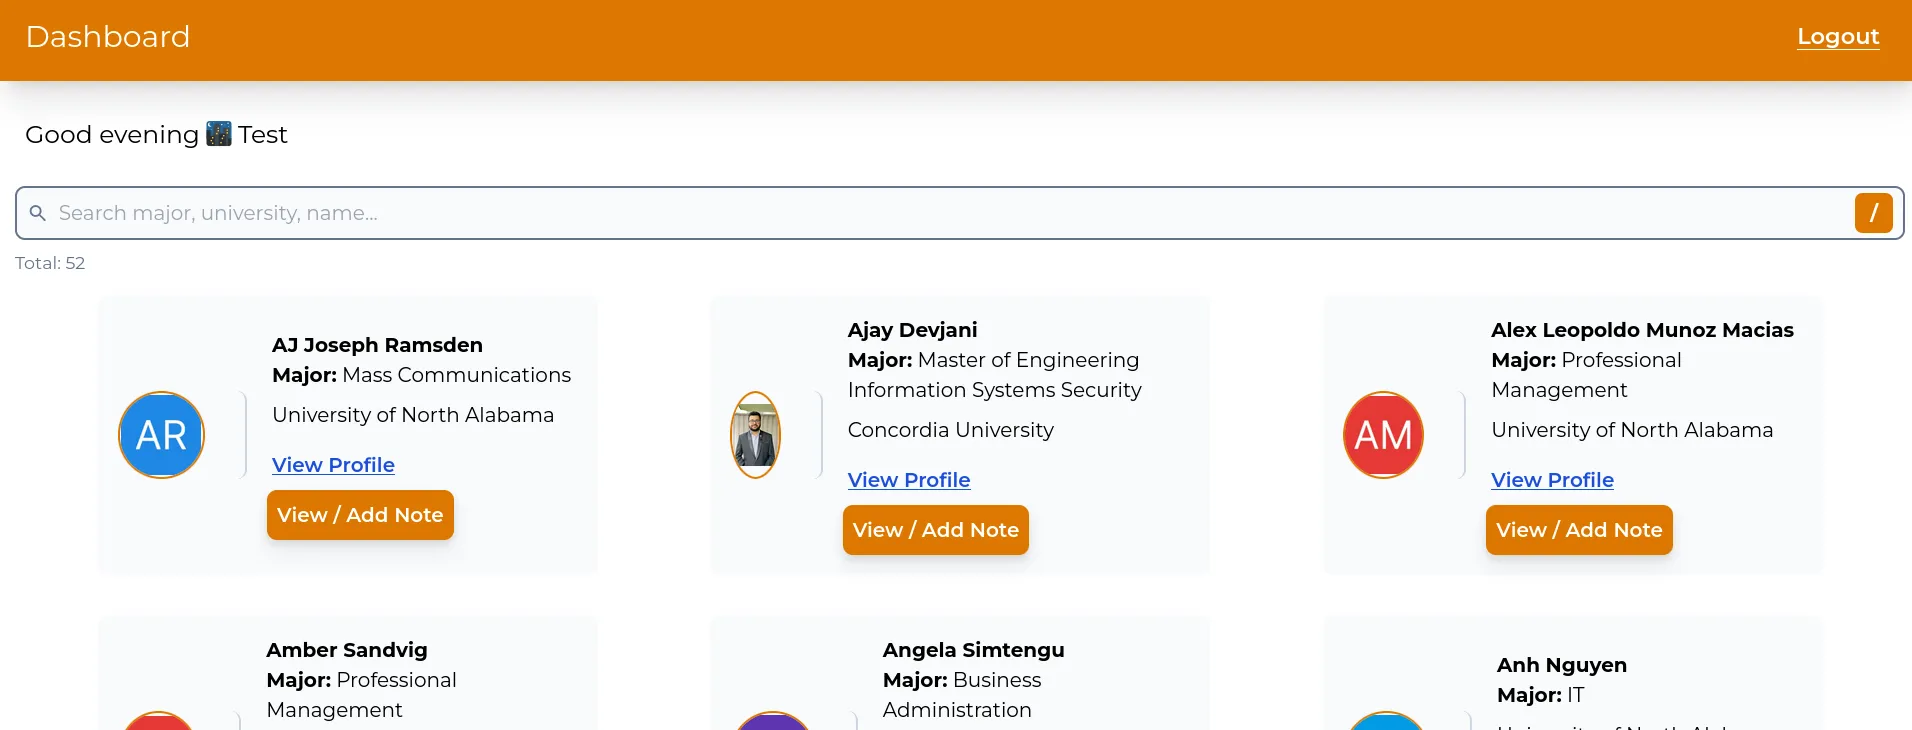Click 'Professional Management' major on Alex Munoz's card

[1586, 375]
